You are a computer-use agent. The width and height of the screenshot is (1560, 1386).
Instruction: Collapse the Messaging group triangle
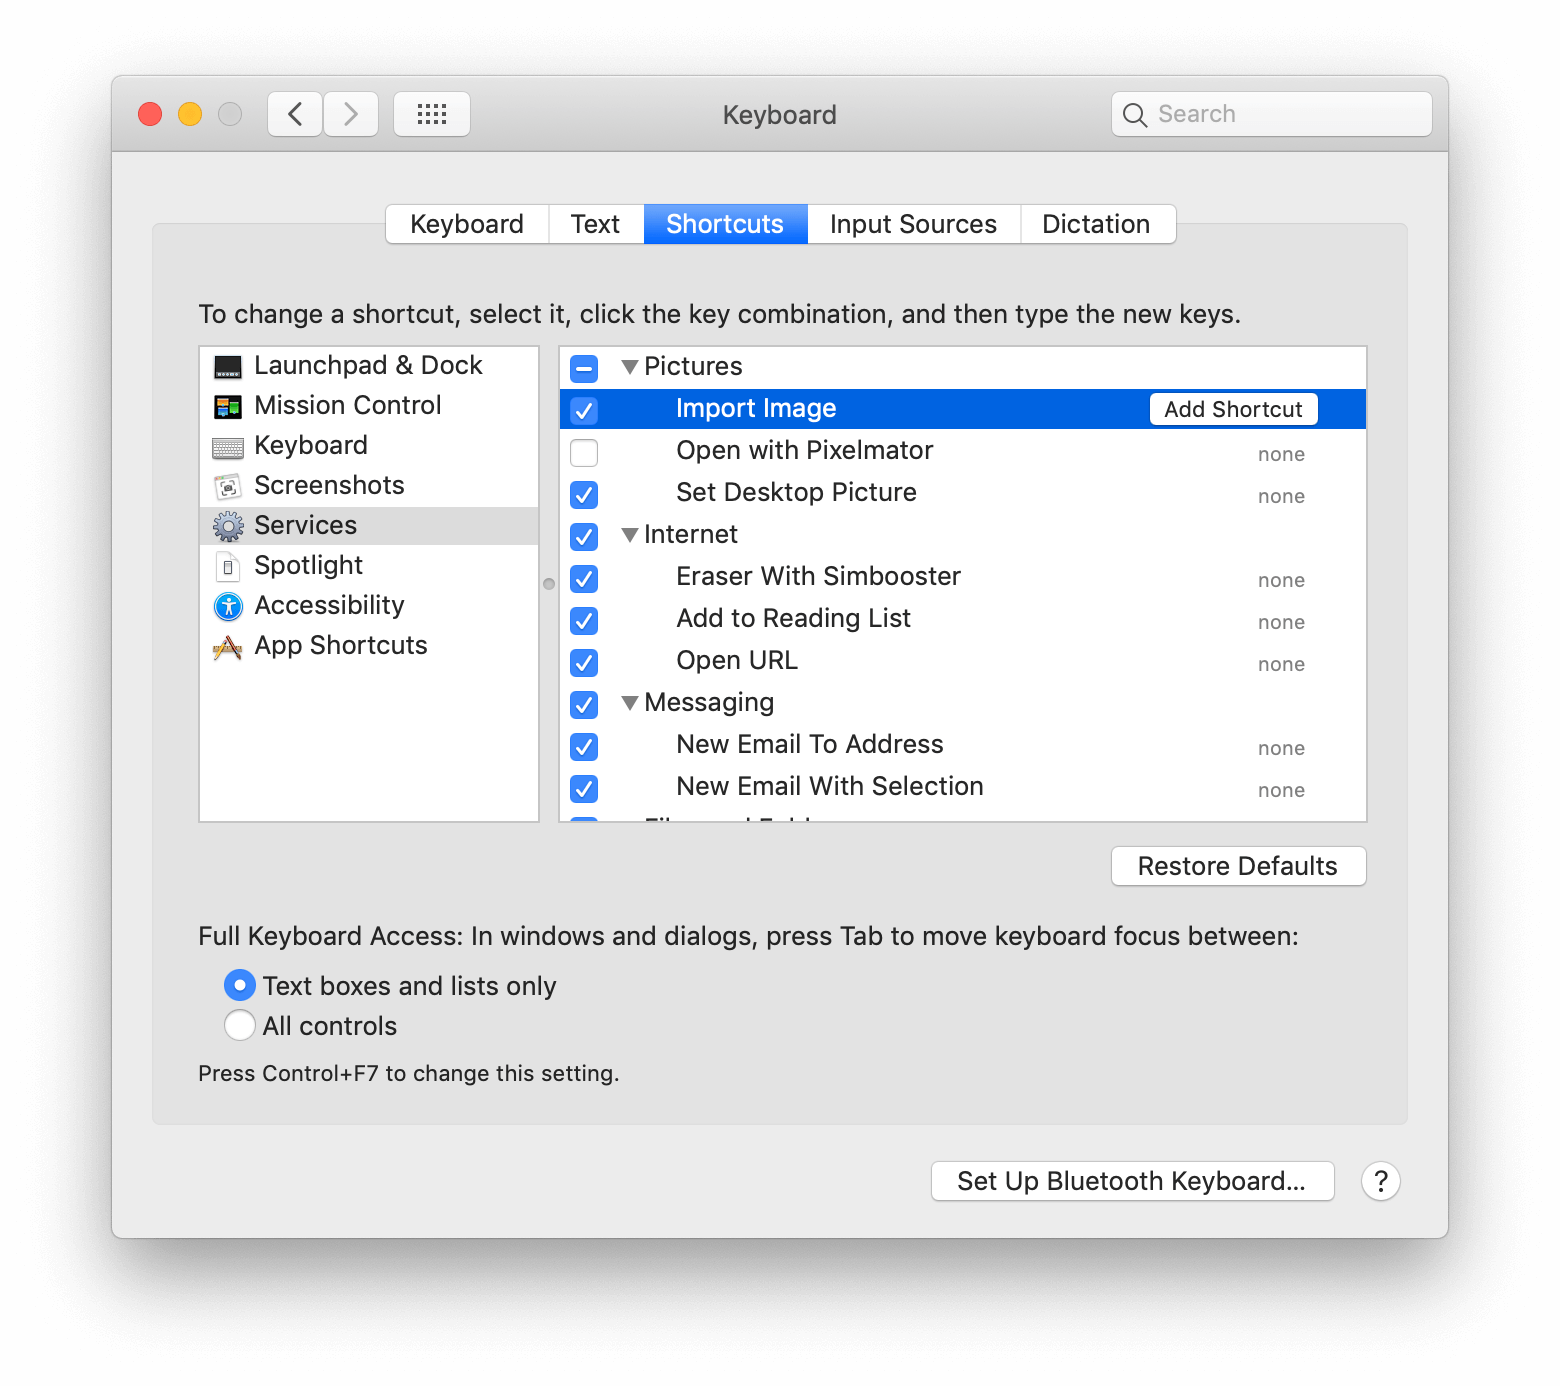tap(630, 703)
